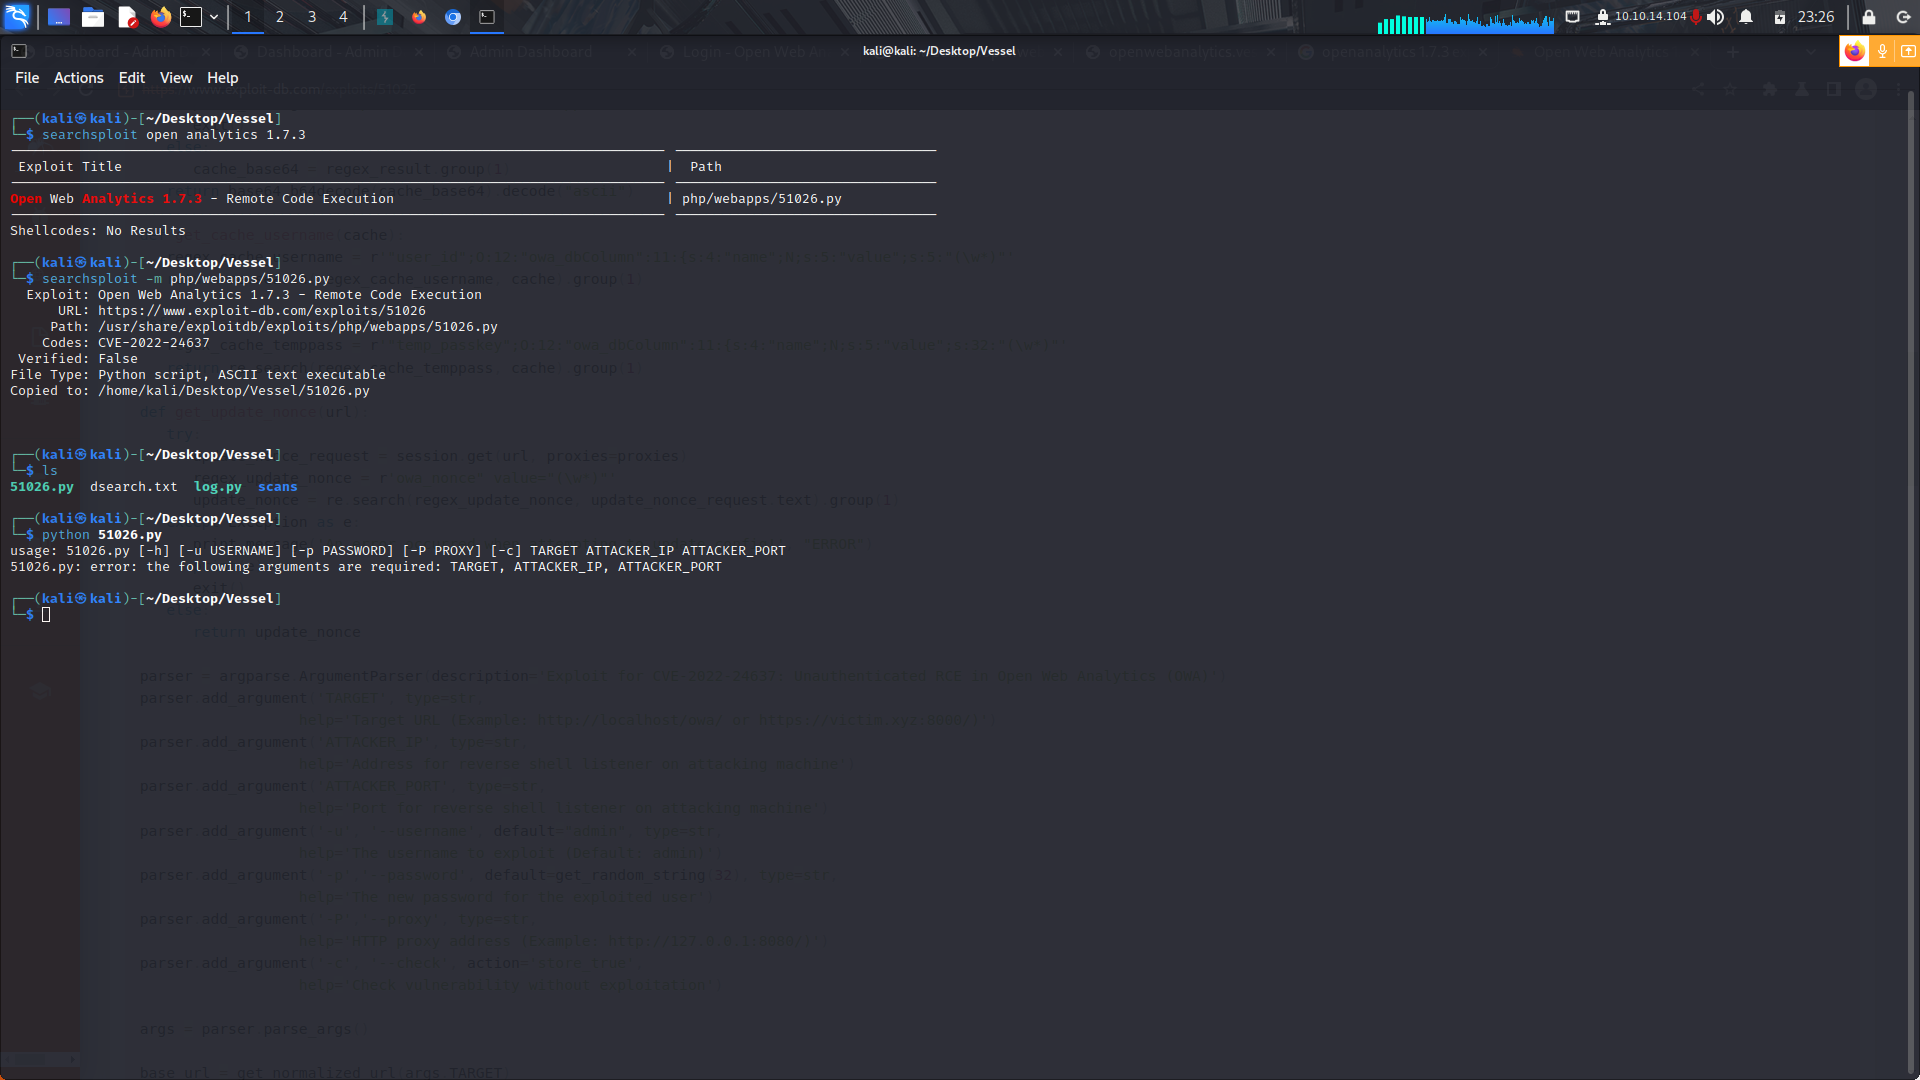Screen dimensions: 1920x1080
Task: Expand the terminal launcher dropdown arrow in taskbar
Action: click(213, 17)
